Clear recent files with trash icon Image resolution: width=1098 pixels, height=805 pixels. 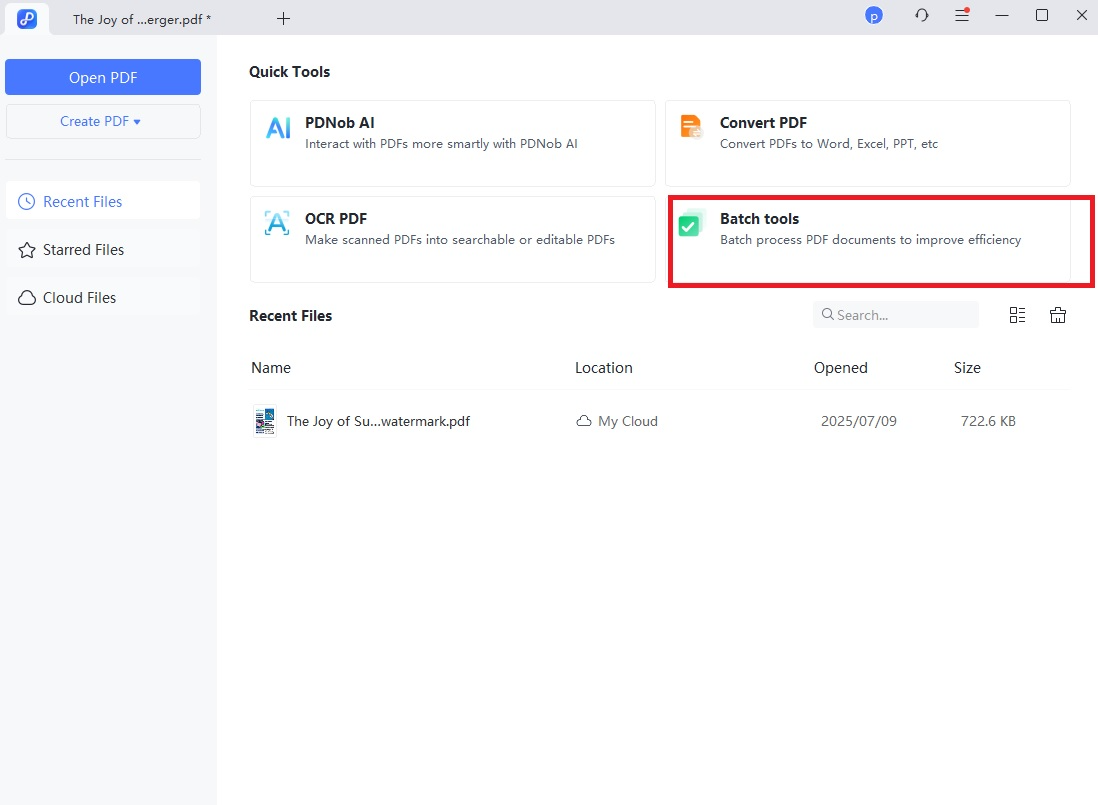click(x=1058, y=315)
